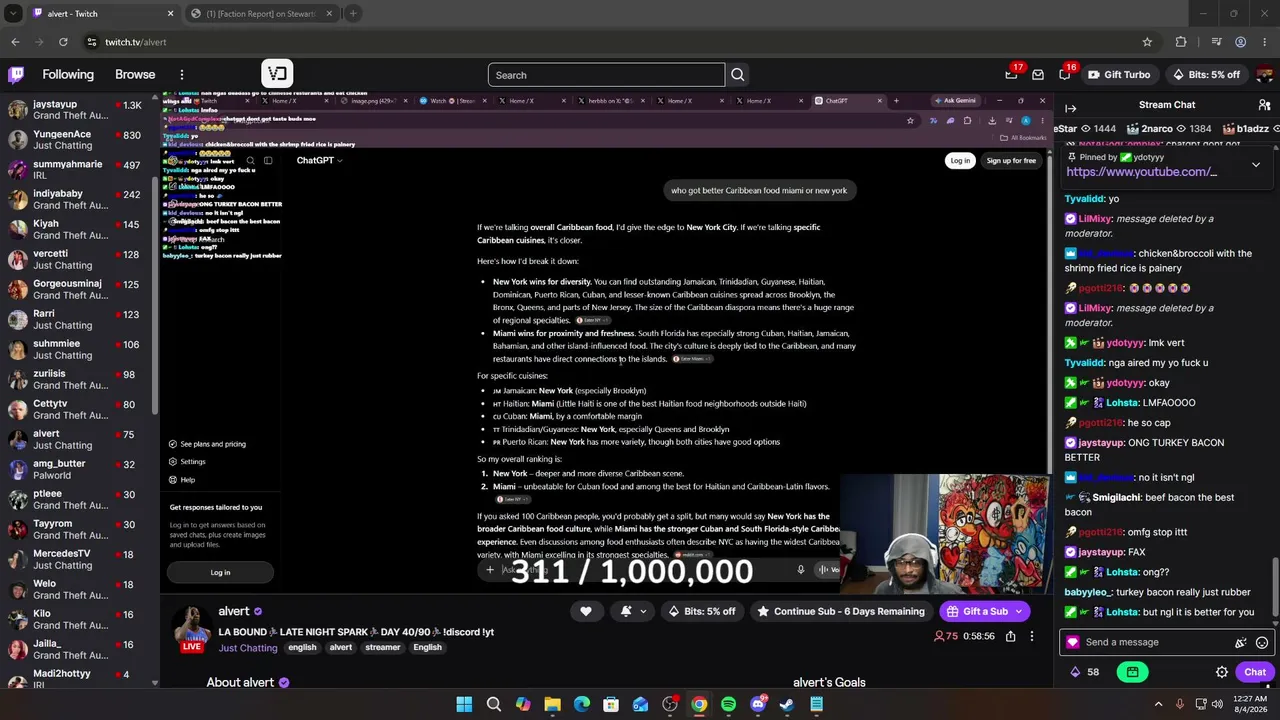The width and height of the screenshot is (1280, 720).
Task: Open File Explorer from the taskbar
Action: tap(552, 705)
